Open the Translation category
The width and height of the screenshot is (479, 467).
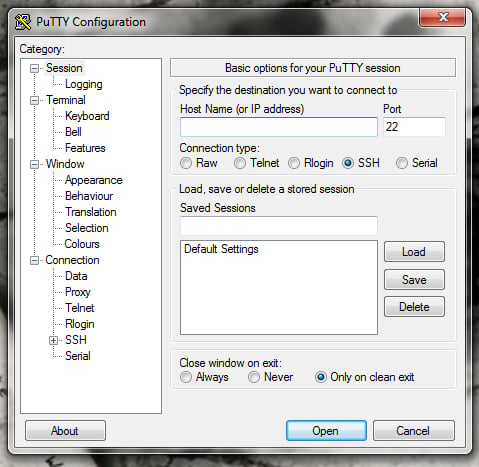pyautogui.click(x=91, y=212)
